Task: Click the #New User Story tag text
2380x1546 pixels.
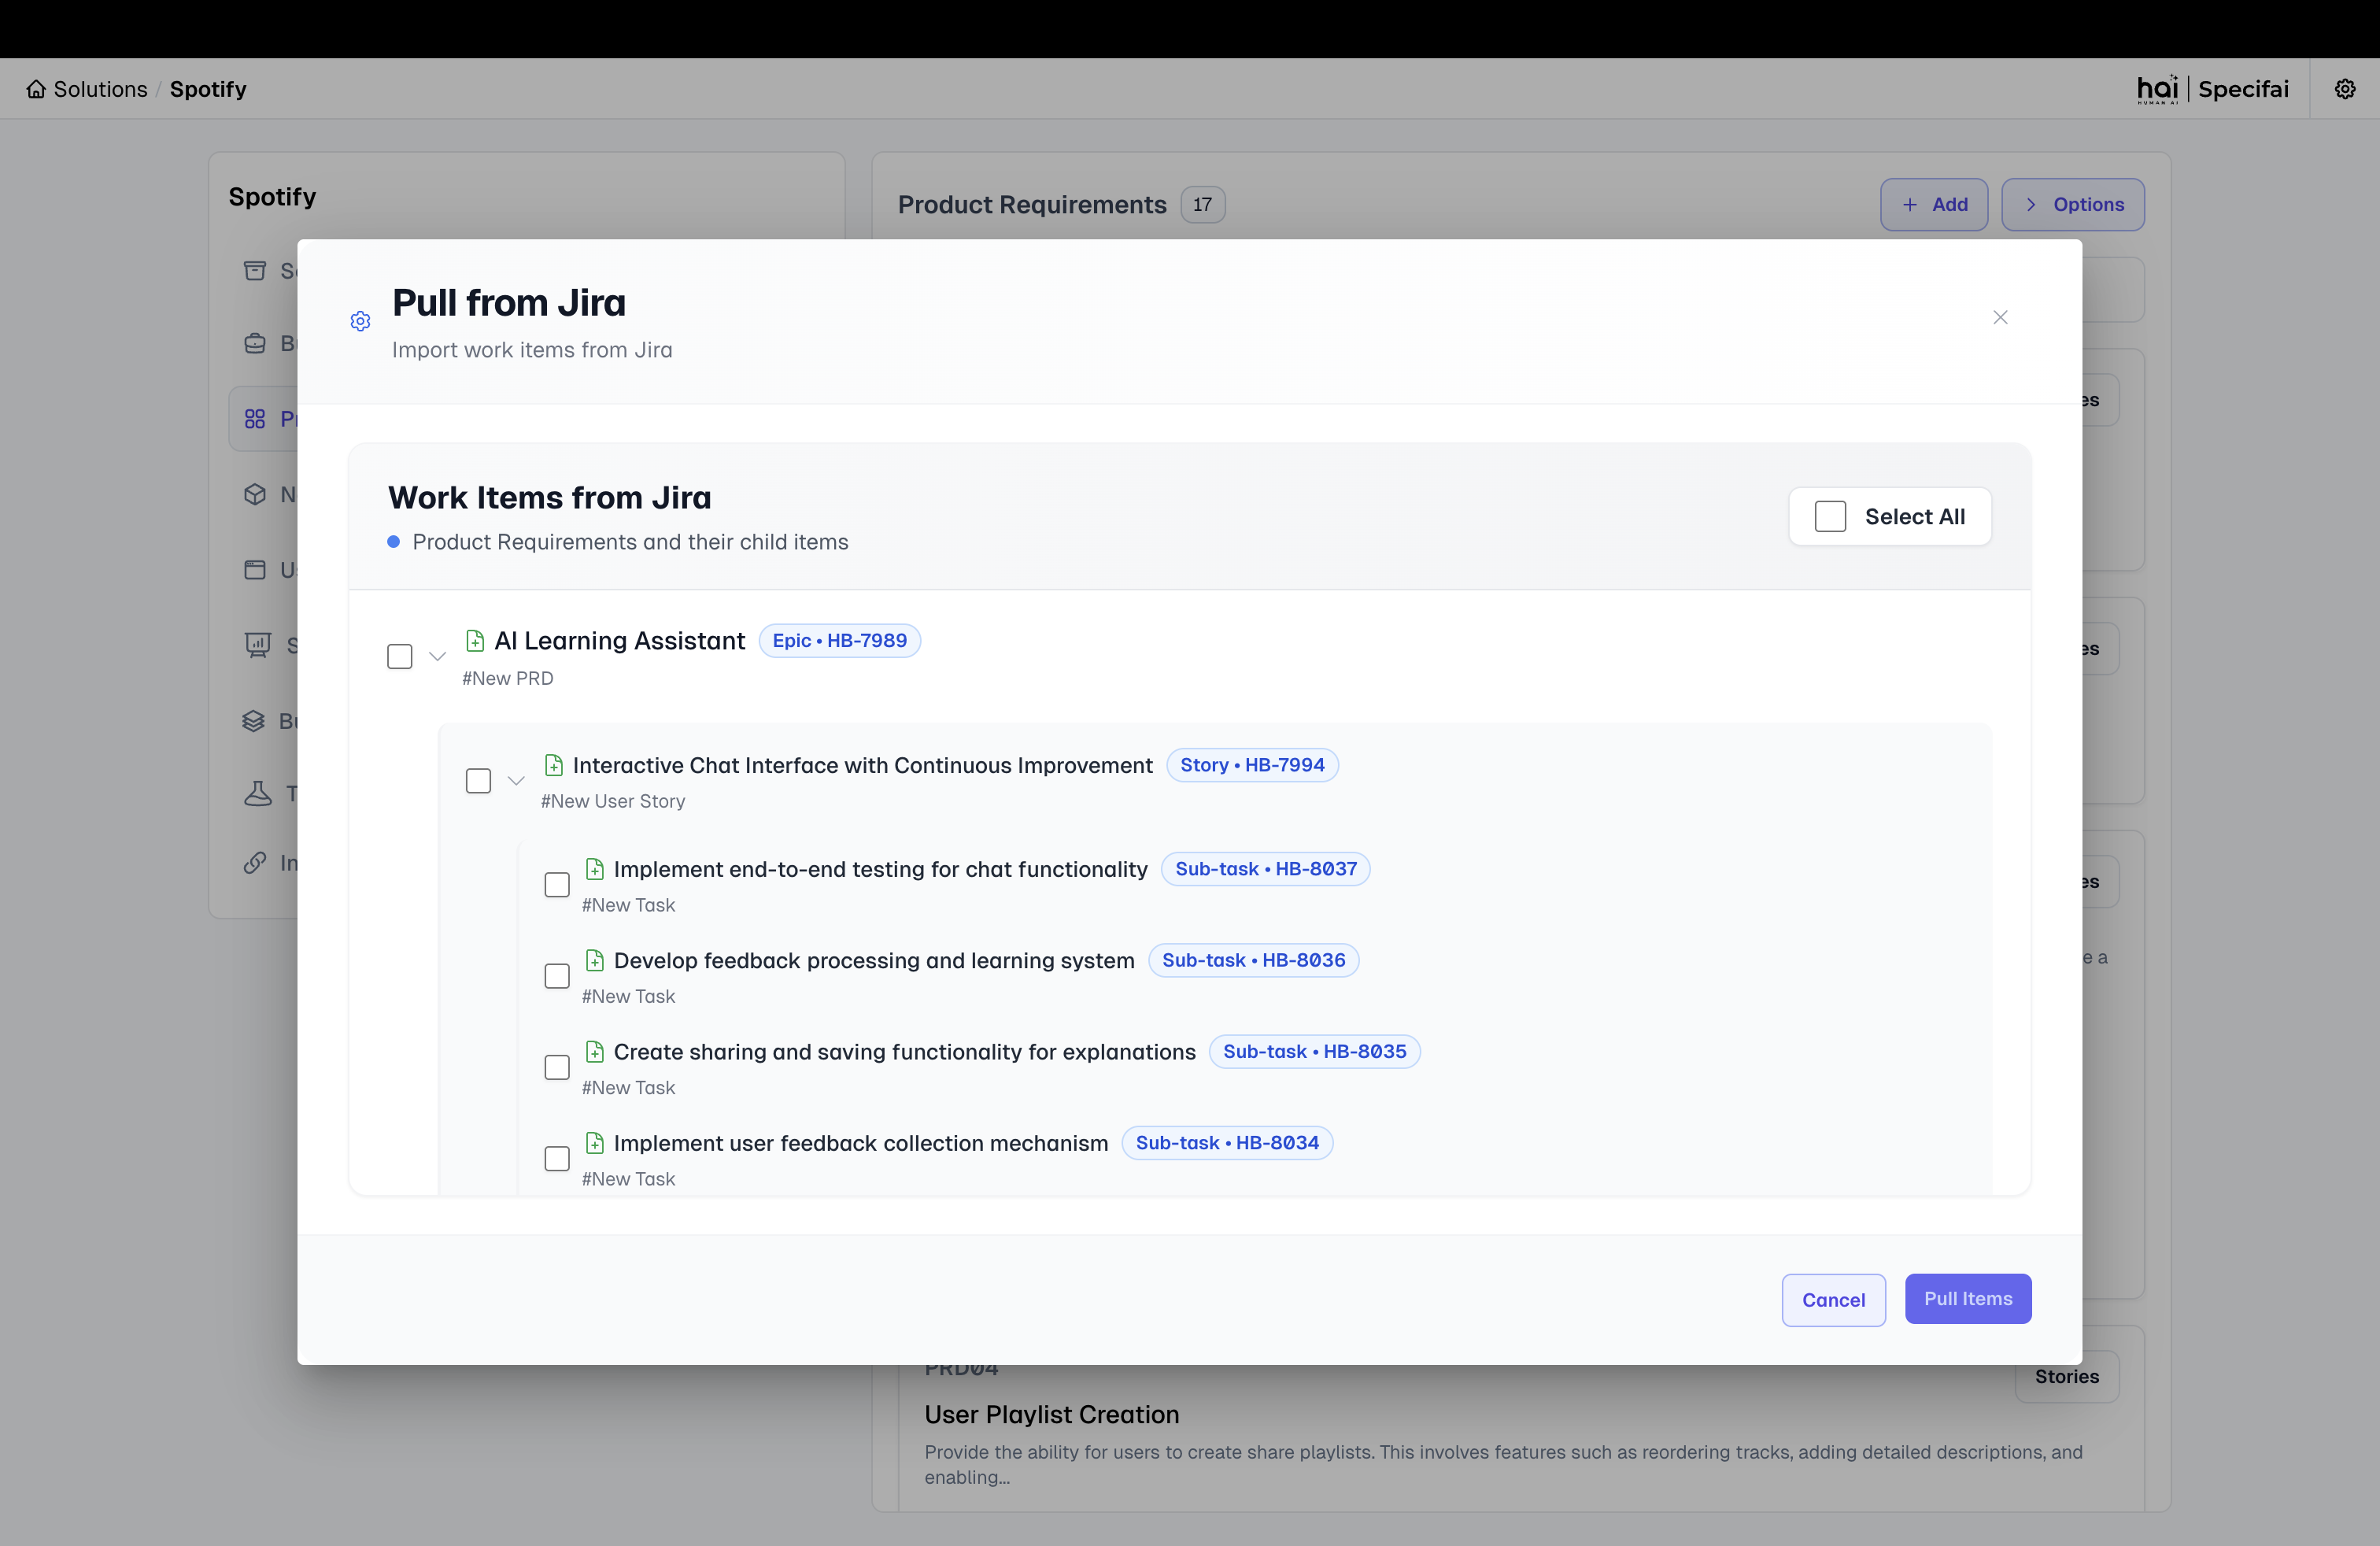Action: point(613,801)
